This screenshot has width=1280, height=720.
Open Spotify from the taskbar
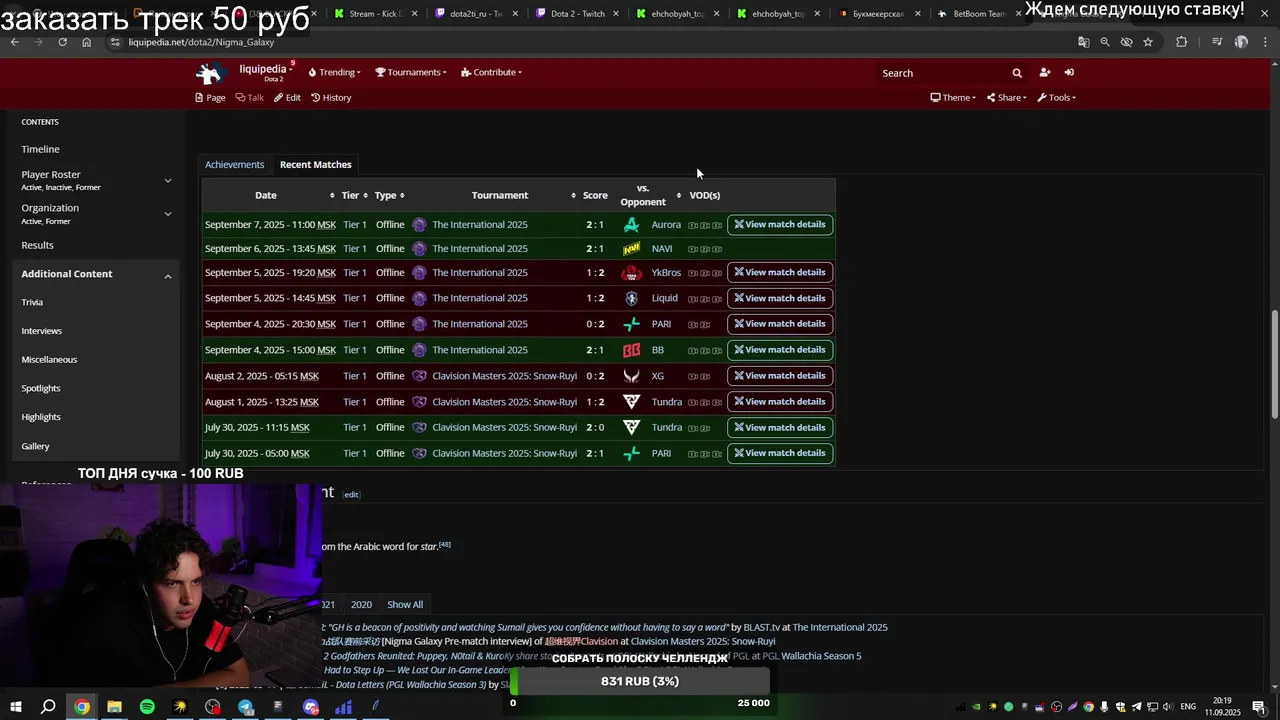click(147, 707)
